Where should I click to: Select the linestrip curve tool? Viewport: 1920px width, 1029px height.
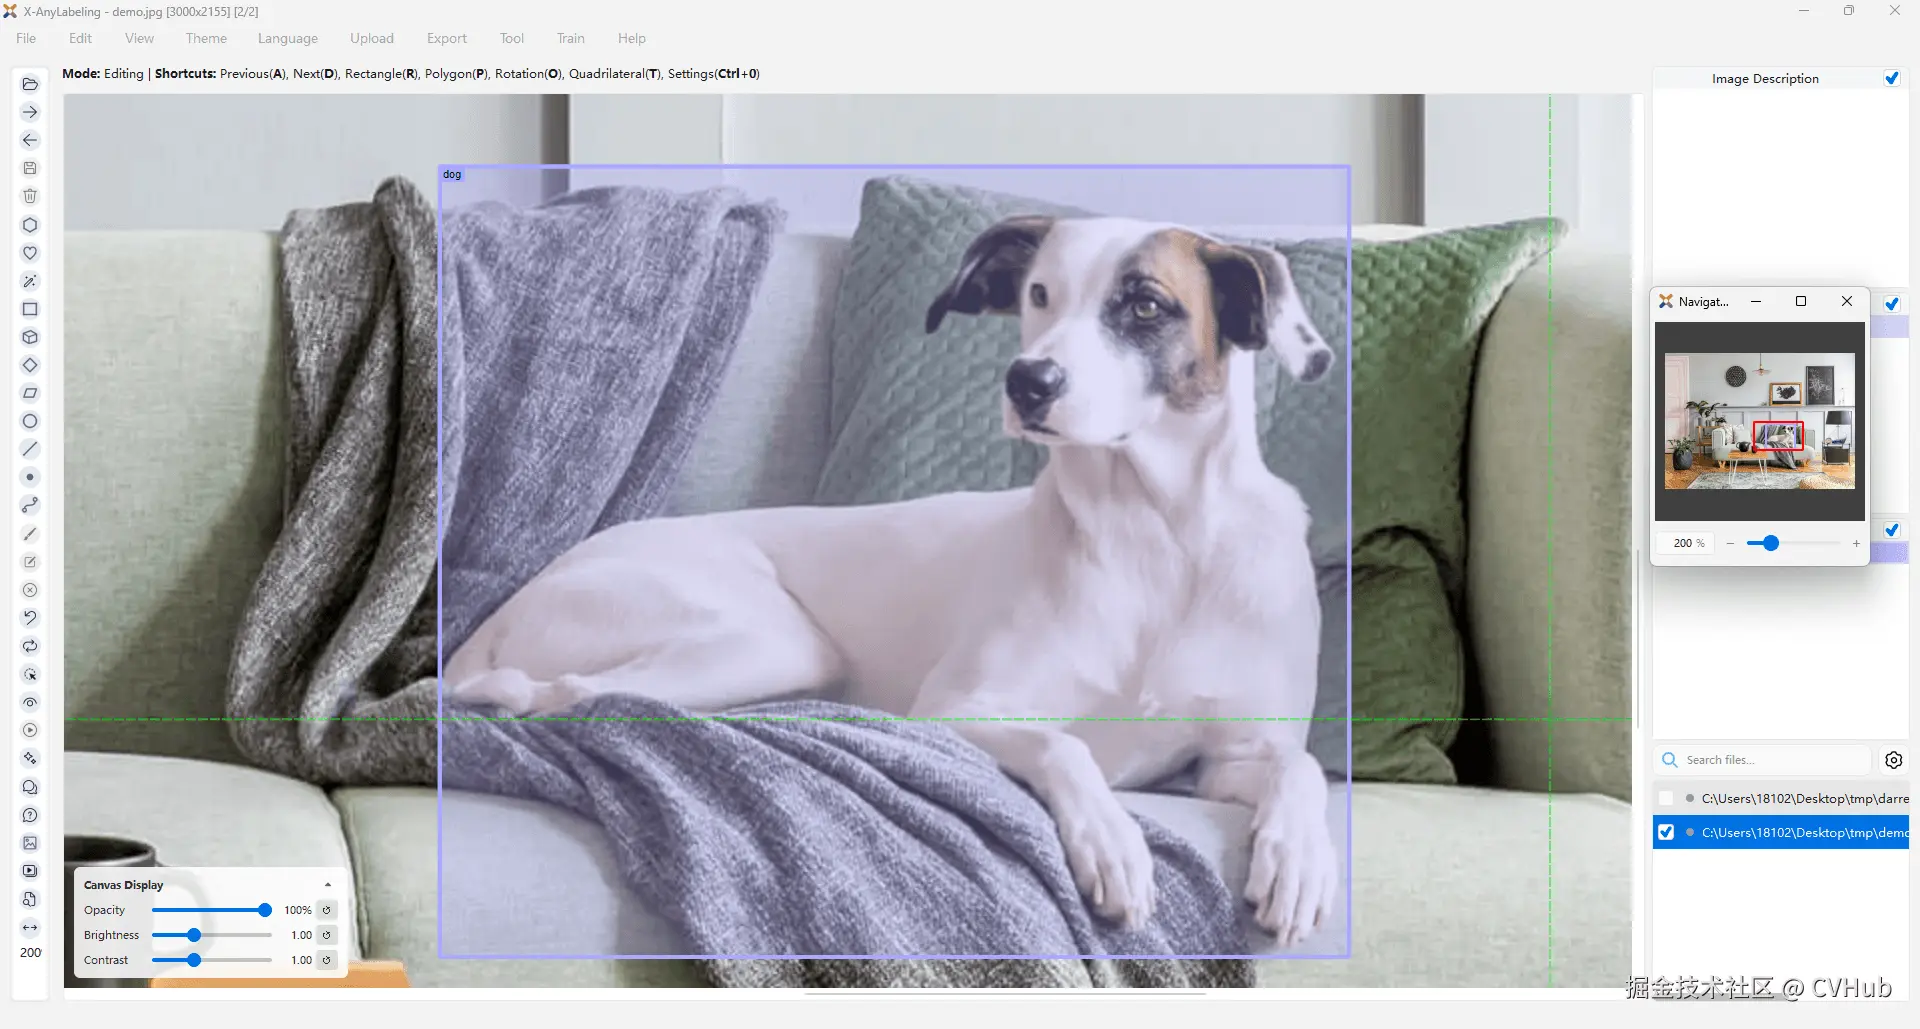click(30, 505)
